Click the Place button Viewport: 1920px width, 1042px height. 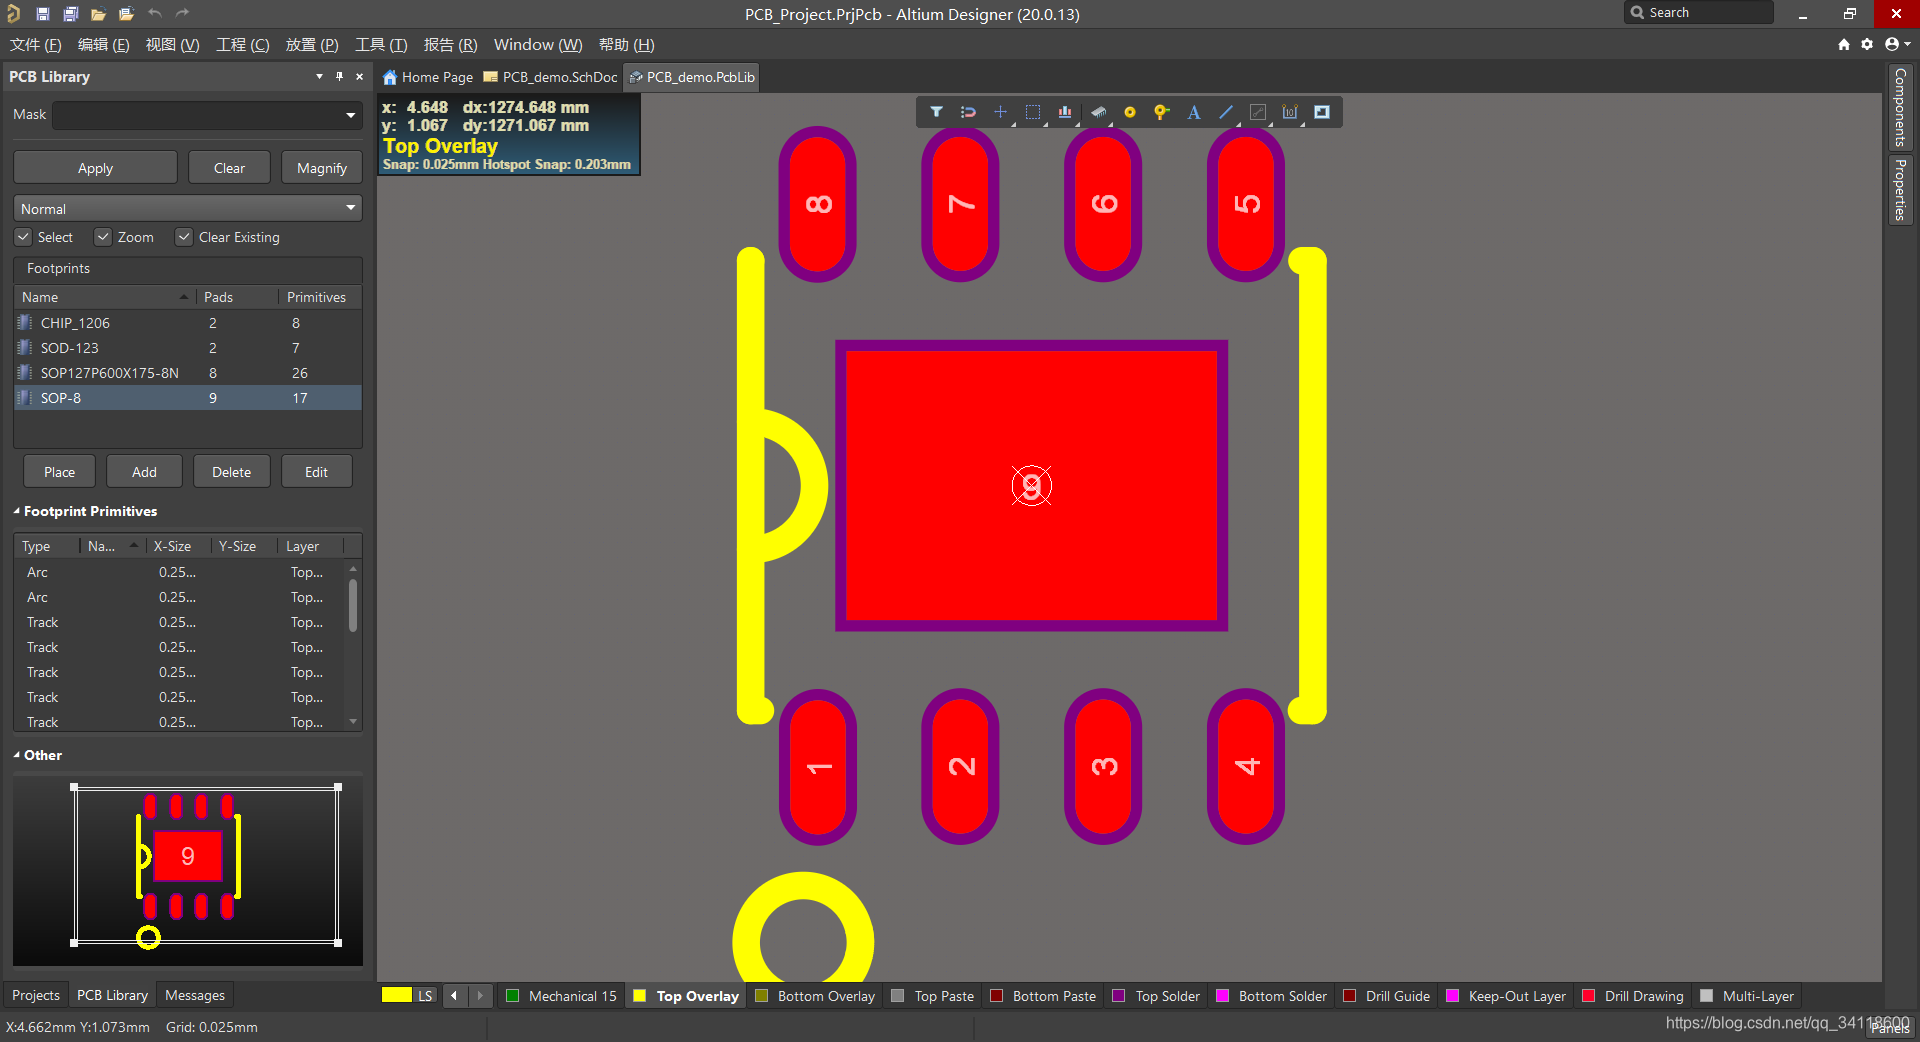59,472
